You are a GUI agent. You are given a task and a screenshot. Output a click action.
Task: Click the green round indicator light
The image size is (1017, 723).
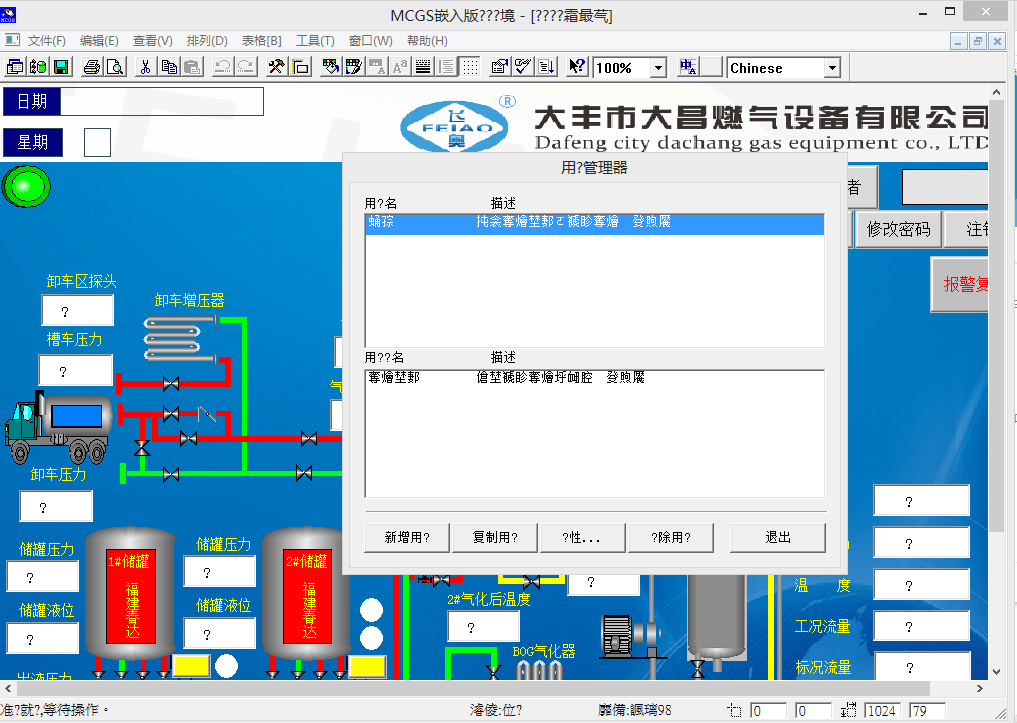(x=26, y=187)
